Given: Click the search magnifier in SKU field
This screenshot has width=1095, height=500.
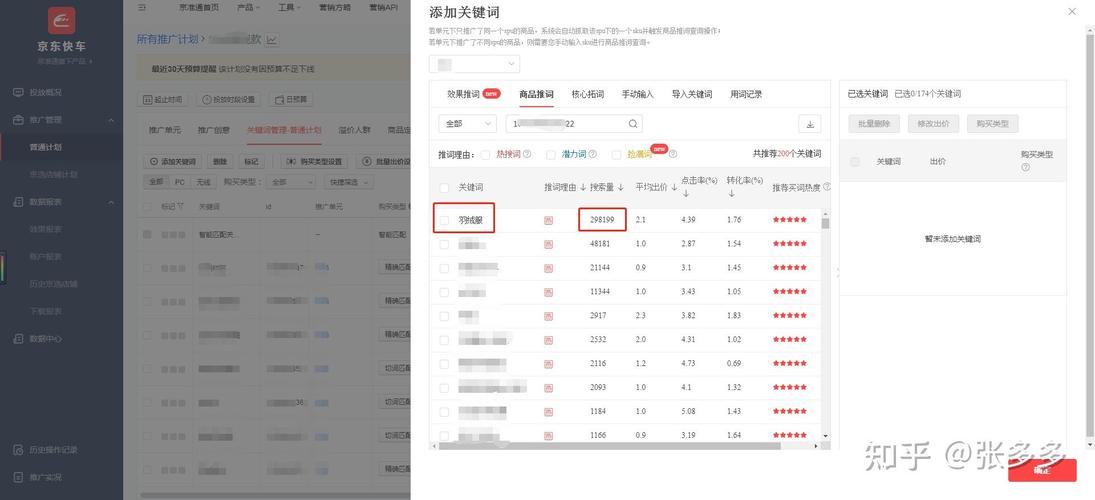Looking at the screenshot, I should (633, 124).
